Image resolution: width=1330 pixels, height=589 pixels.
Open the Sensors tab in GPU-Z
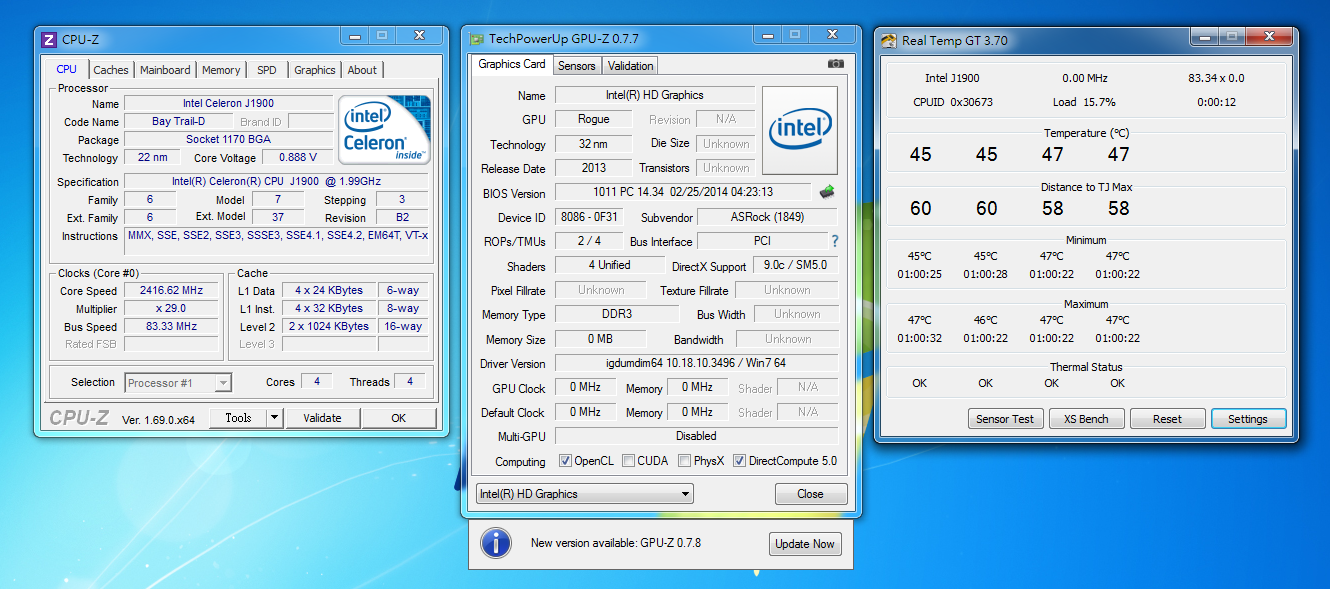point(576,66)
